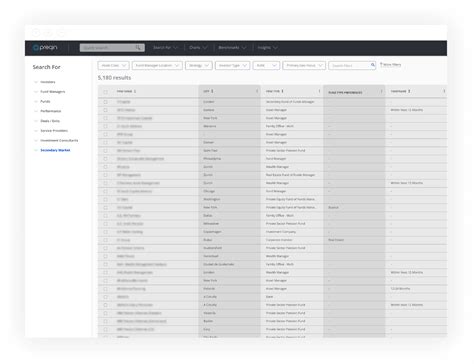Tick the checkbox for the Washington row
Viewport: 474px width, 364px height.
pyautogui.click(x=106, y=199)
